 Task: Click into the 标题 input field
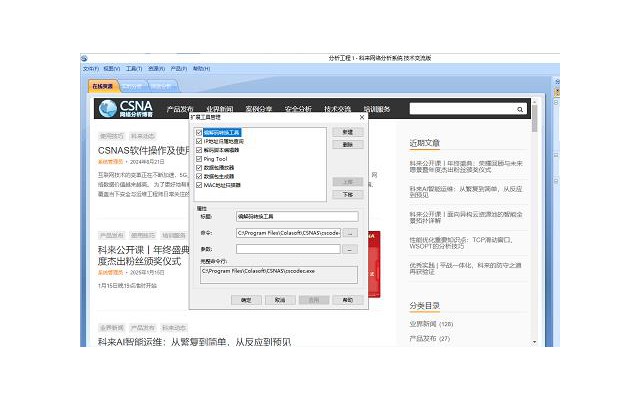[x=297, y=216]
